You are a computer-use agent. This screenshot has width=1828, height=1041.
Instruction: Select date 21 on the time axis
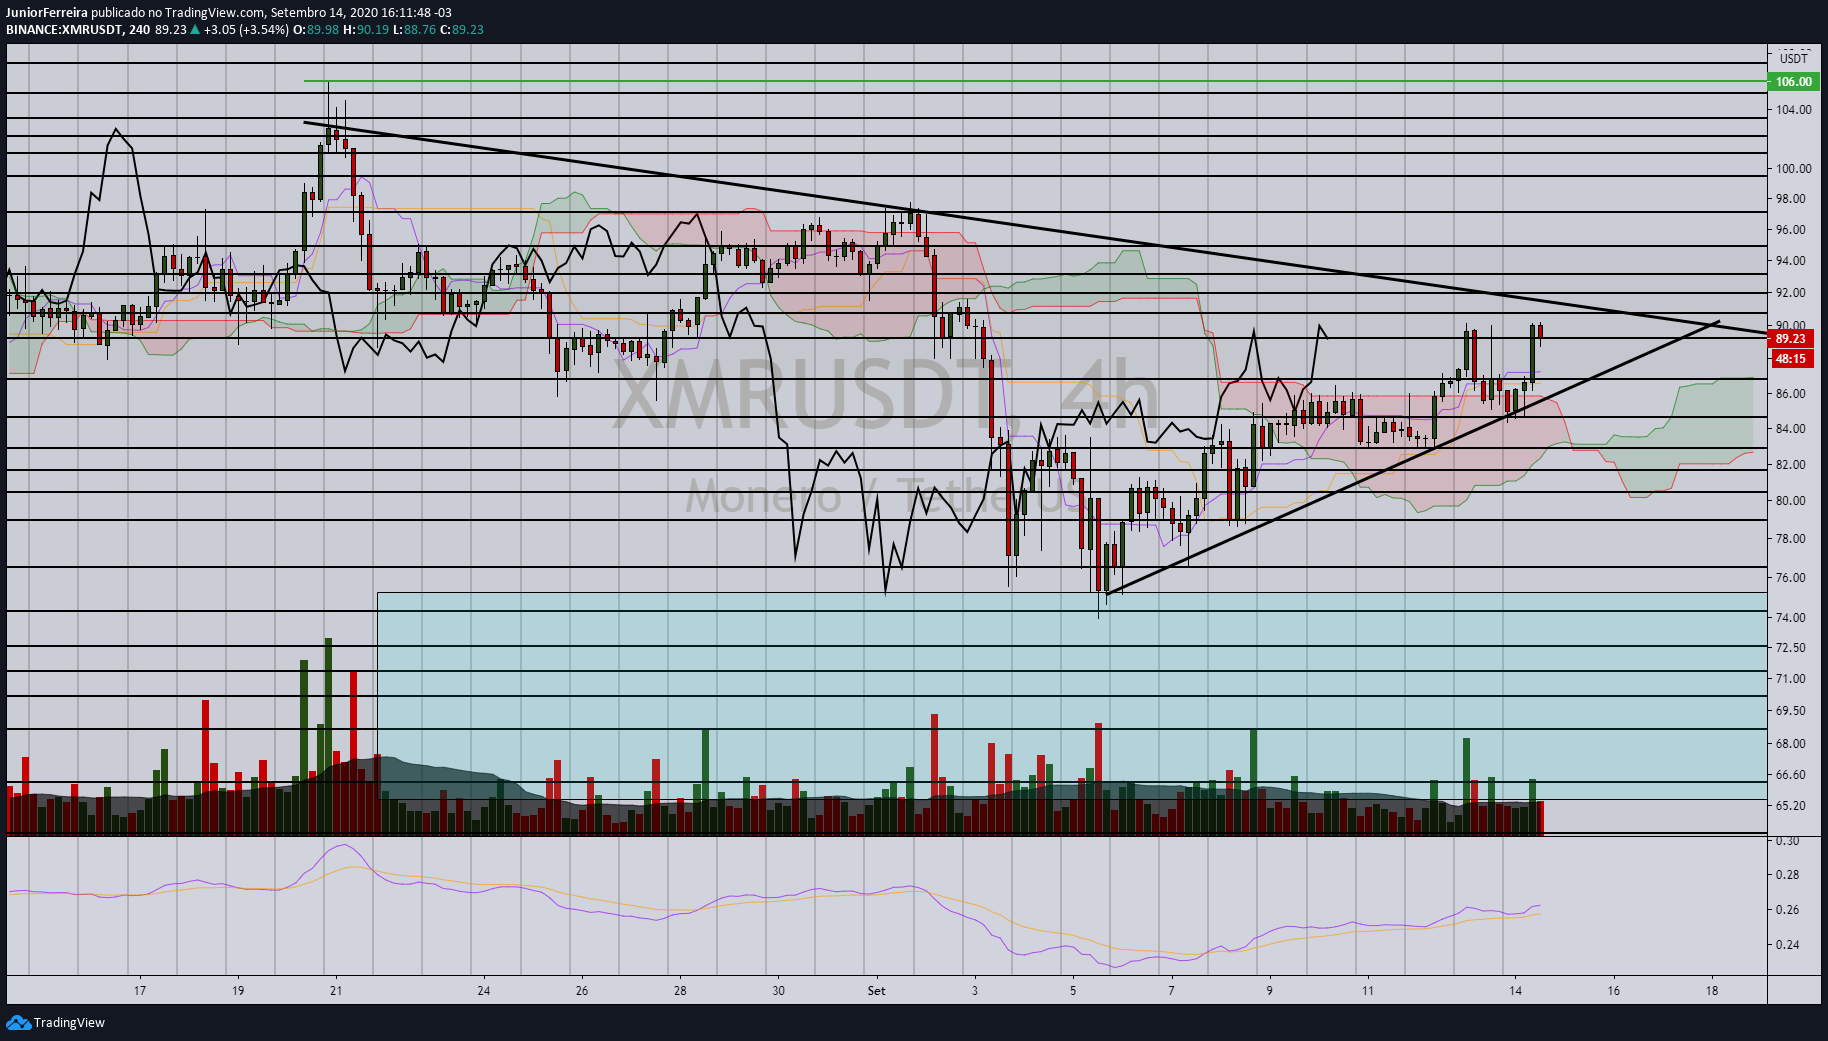coord(336,991)
